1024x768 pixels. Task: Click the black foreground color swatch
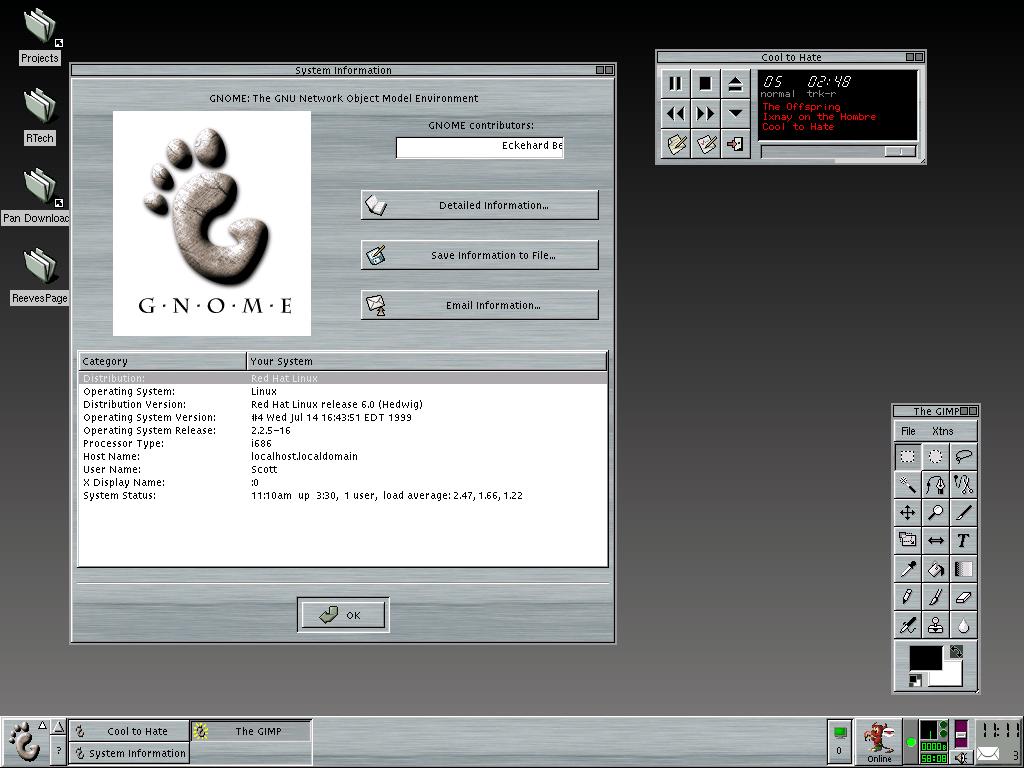(924, 658)
